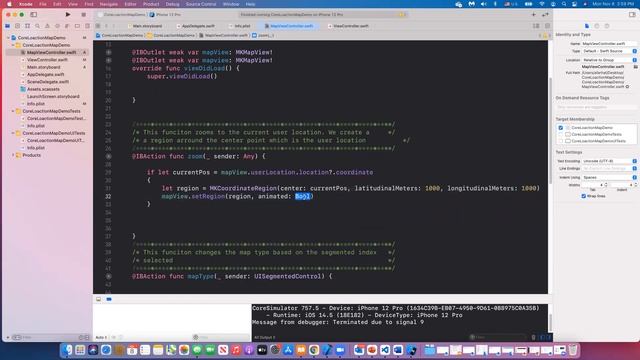
Task: Toggle the Wrap lines checkbox
Action: [584, 196]
